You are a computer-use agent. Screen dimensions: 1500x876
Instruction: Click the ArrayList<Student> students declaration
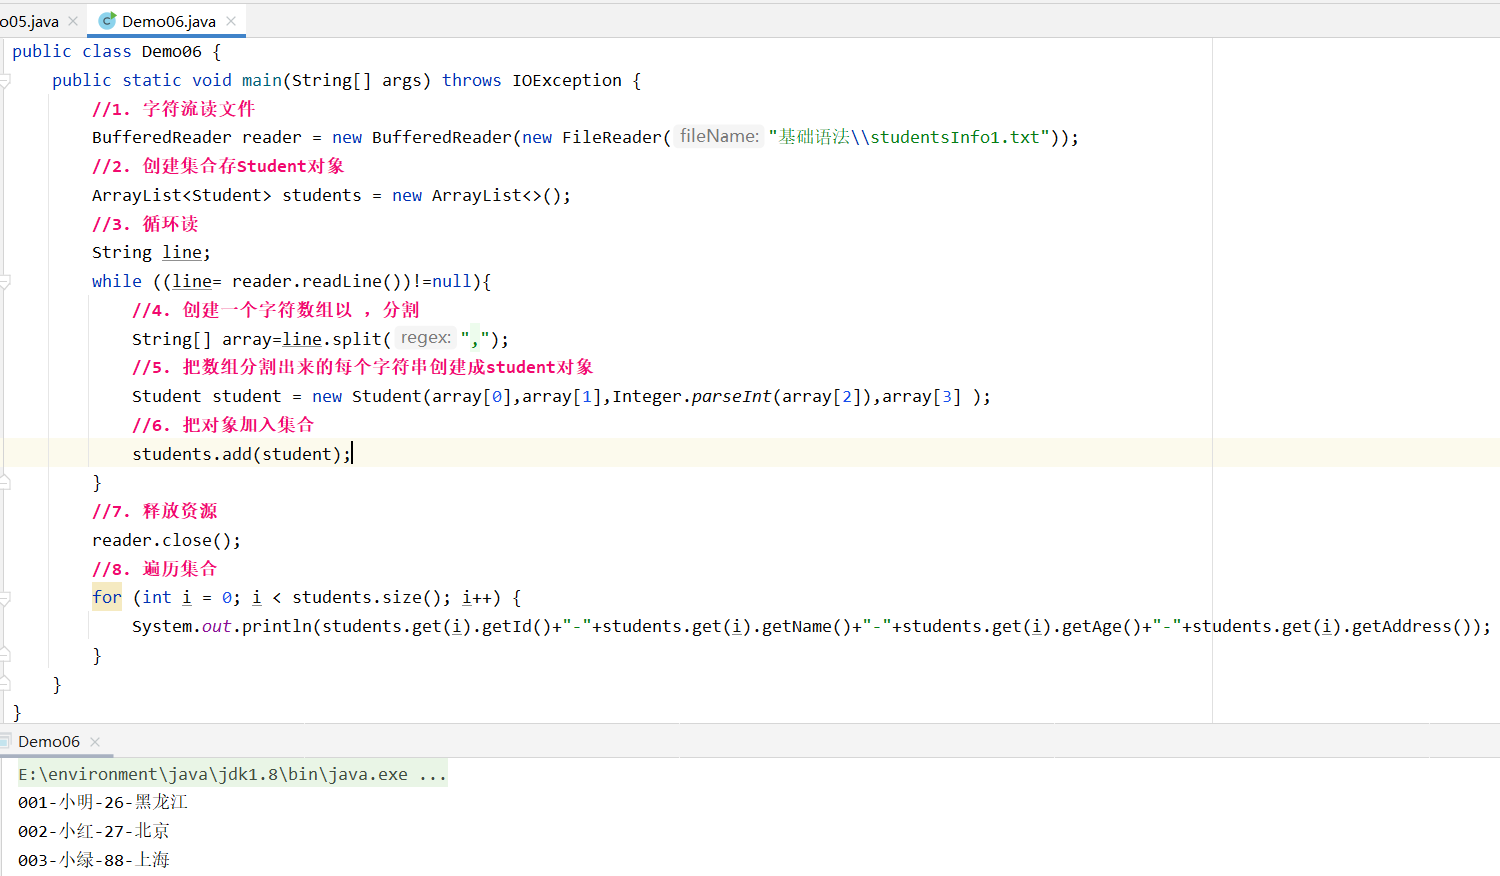pos(331,195)
